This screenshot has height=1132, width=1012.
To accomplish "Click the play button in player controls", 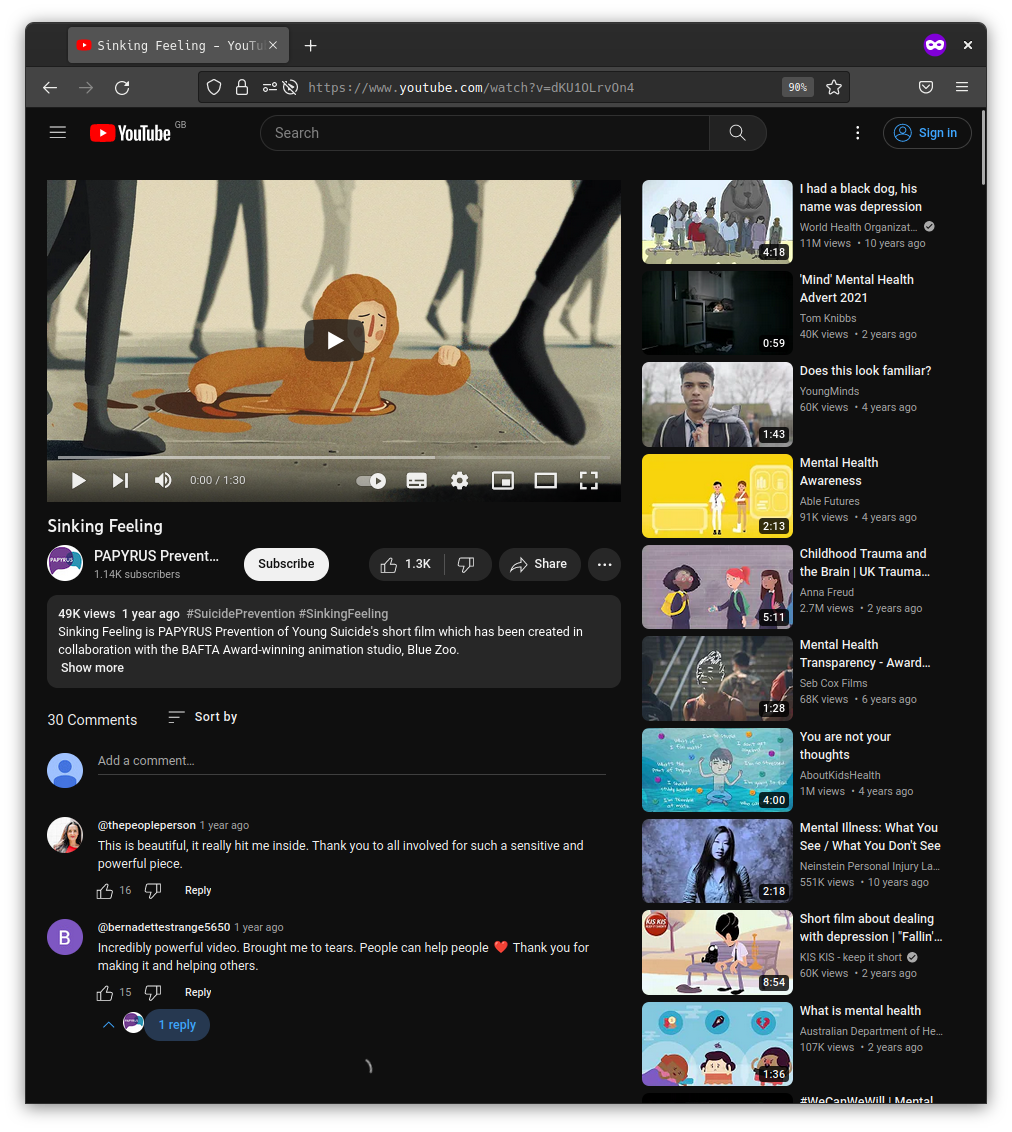I will [79, 481].
